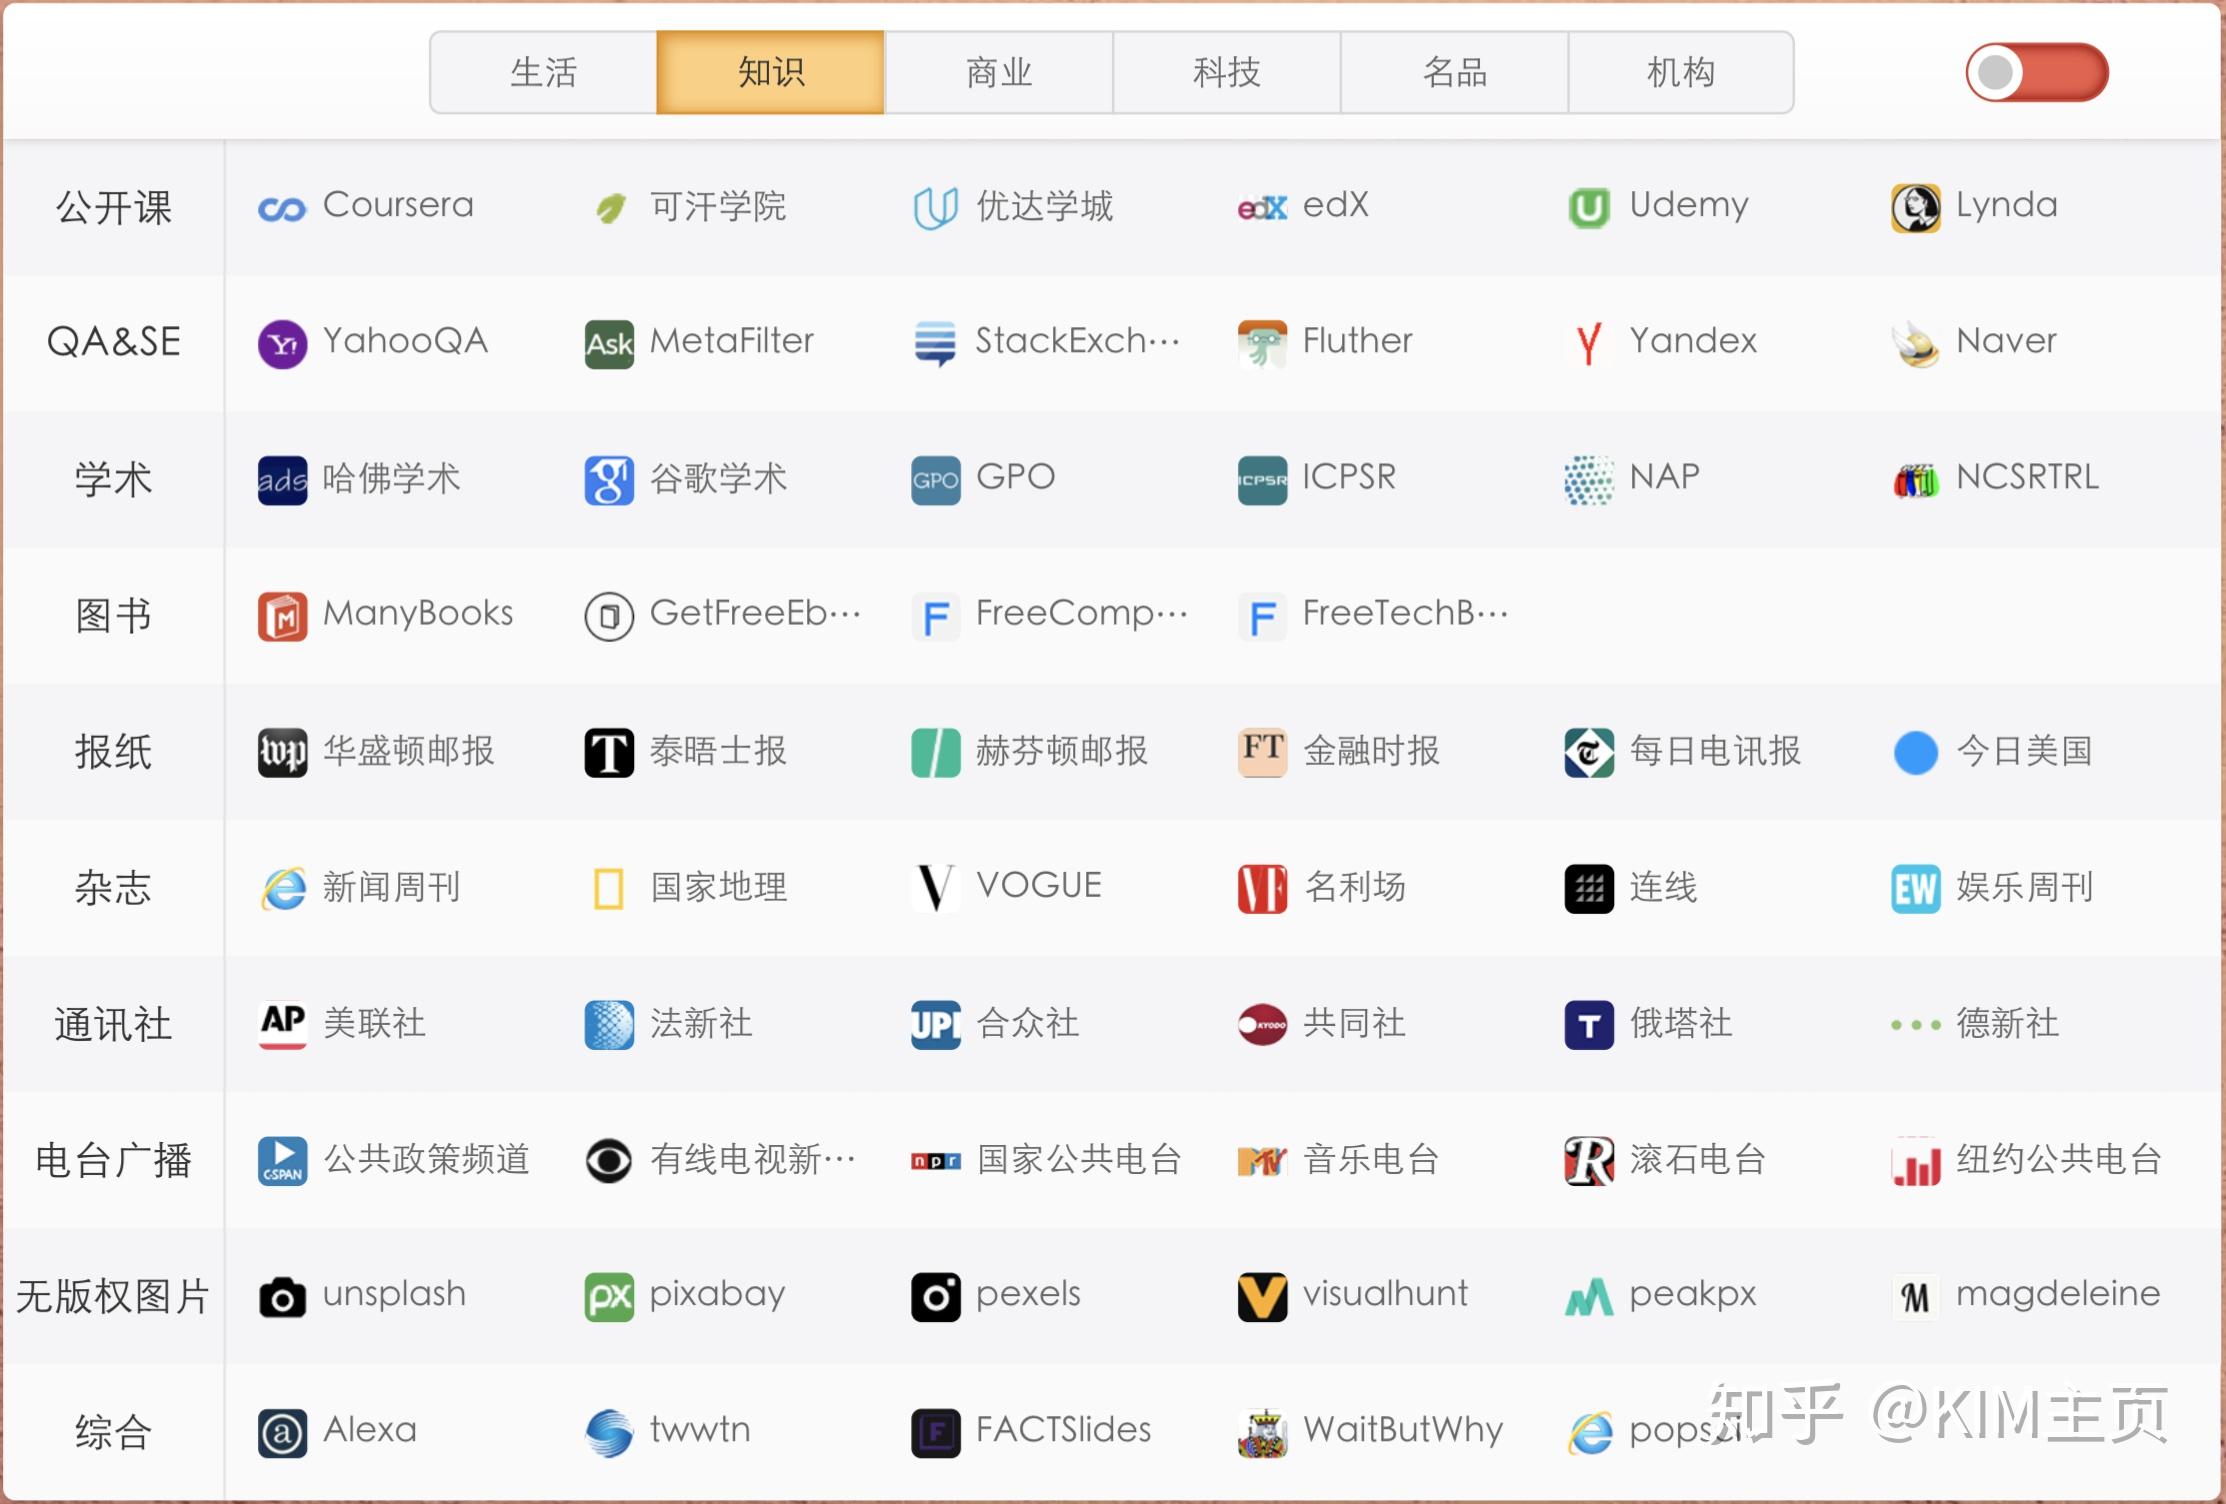The width and height of the screenshot is (2226, 1504).
Task: Click the GPO icon
Action: click(936, 480)
